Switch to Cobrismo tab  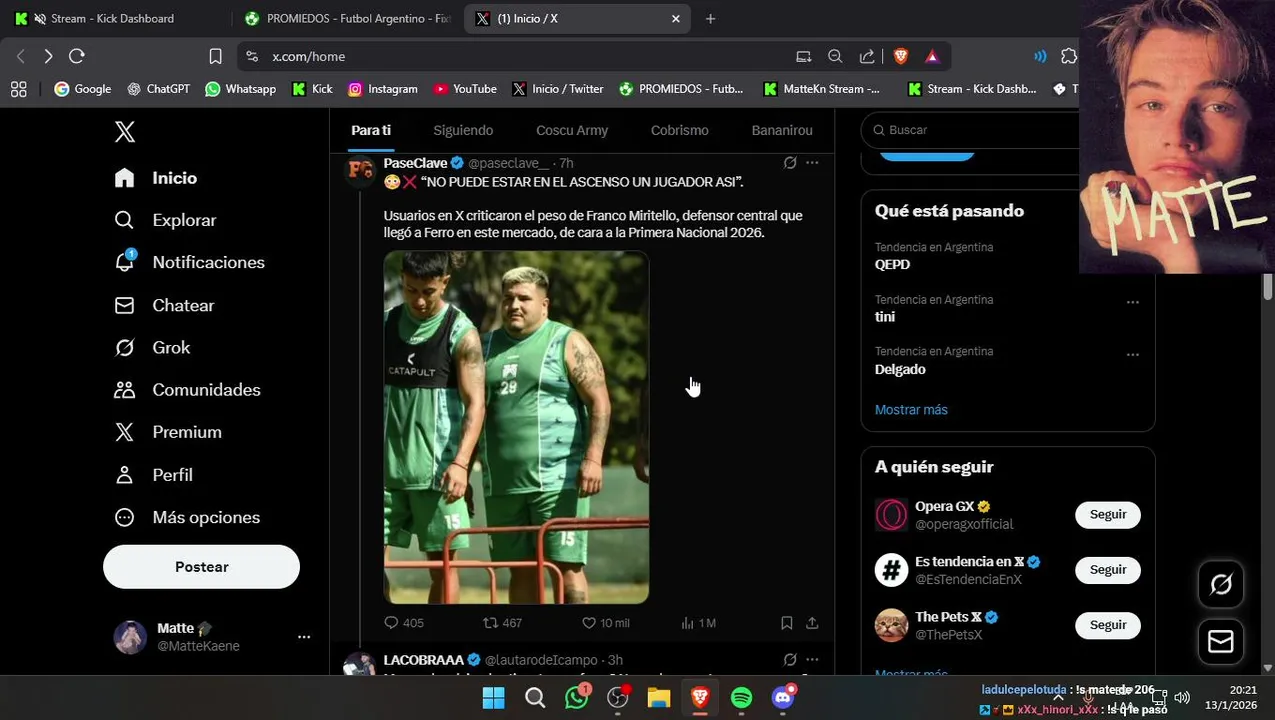680,130
